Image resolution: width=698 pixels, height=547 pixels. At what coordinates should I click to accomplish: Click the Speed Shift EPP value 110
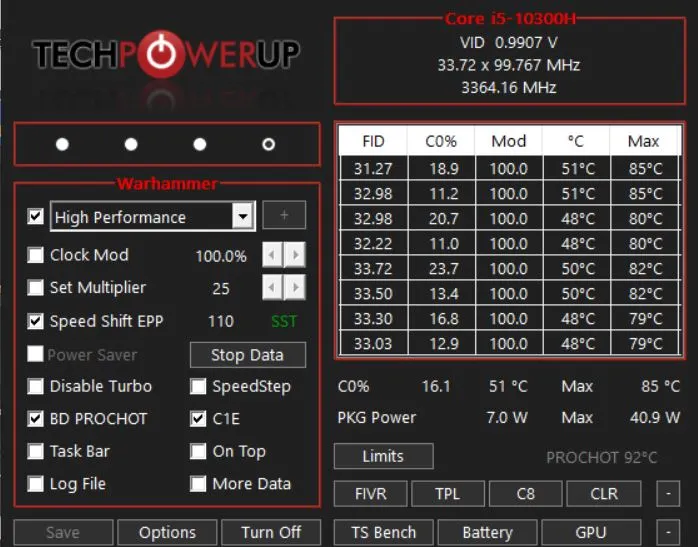click(221, 321)
